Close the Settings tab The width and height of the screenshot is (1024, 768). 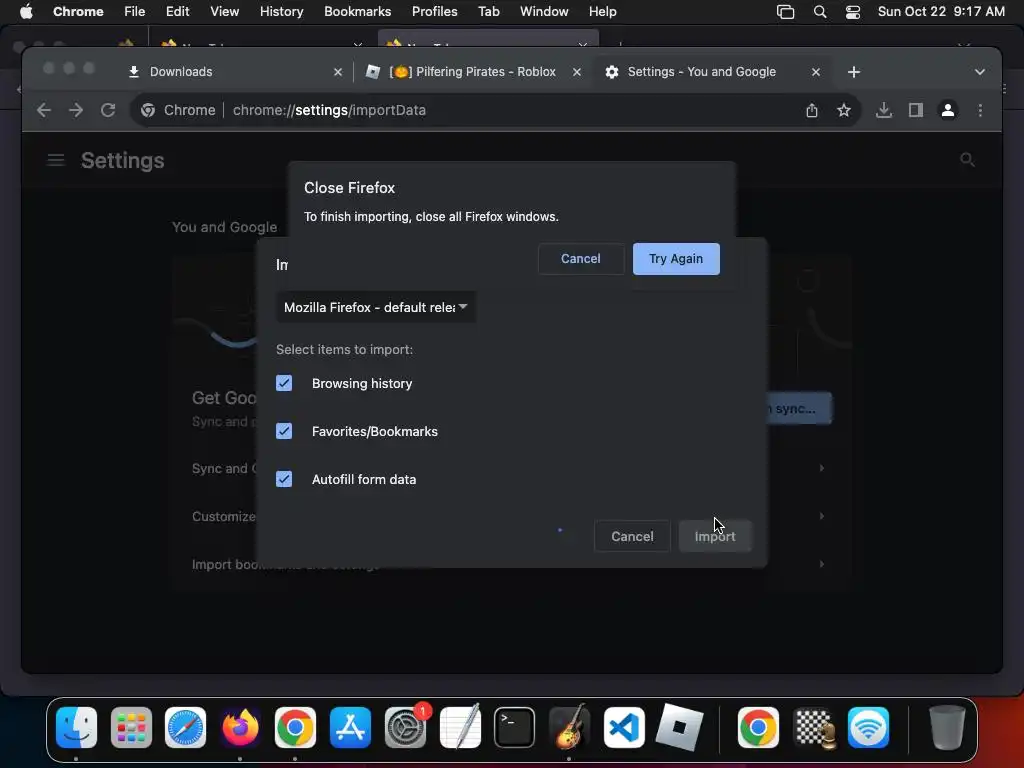point(816,72)
